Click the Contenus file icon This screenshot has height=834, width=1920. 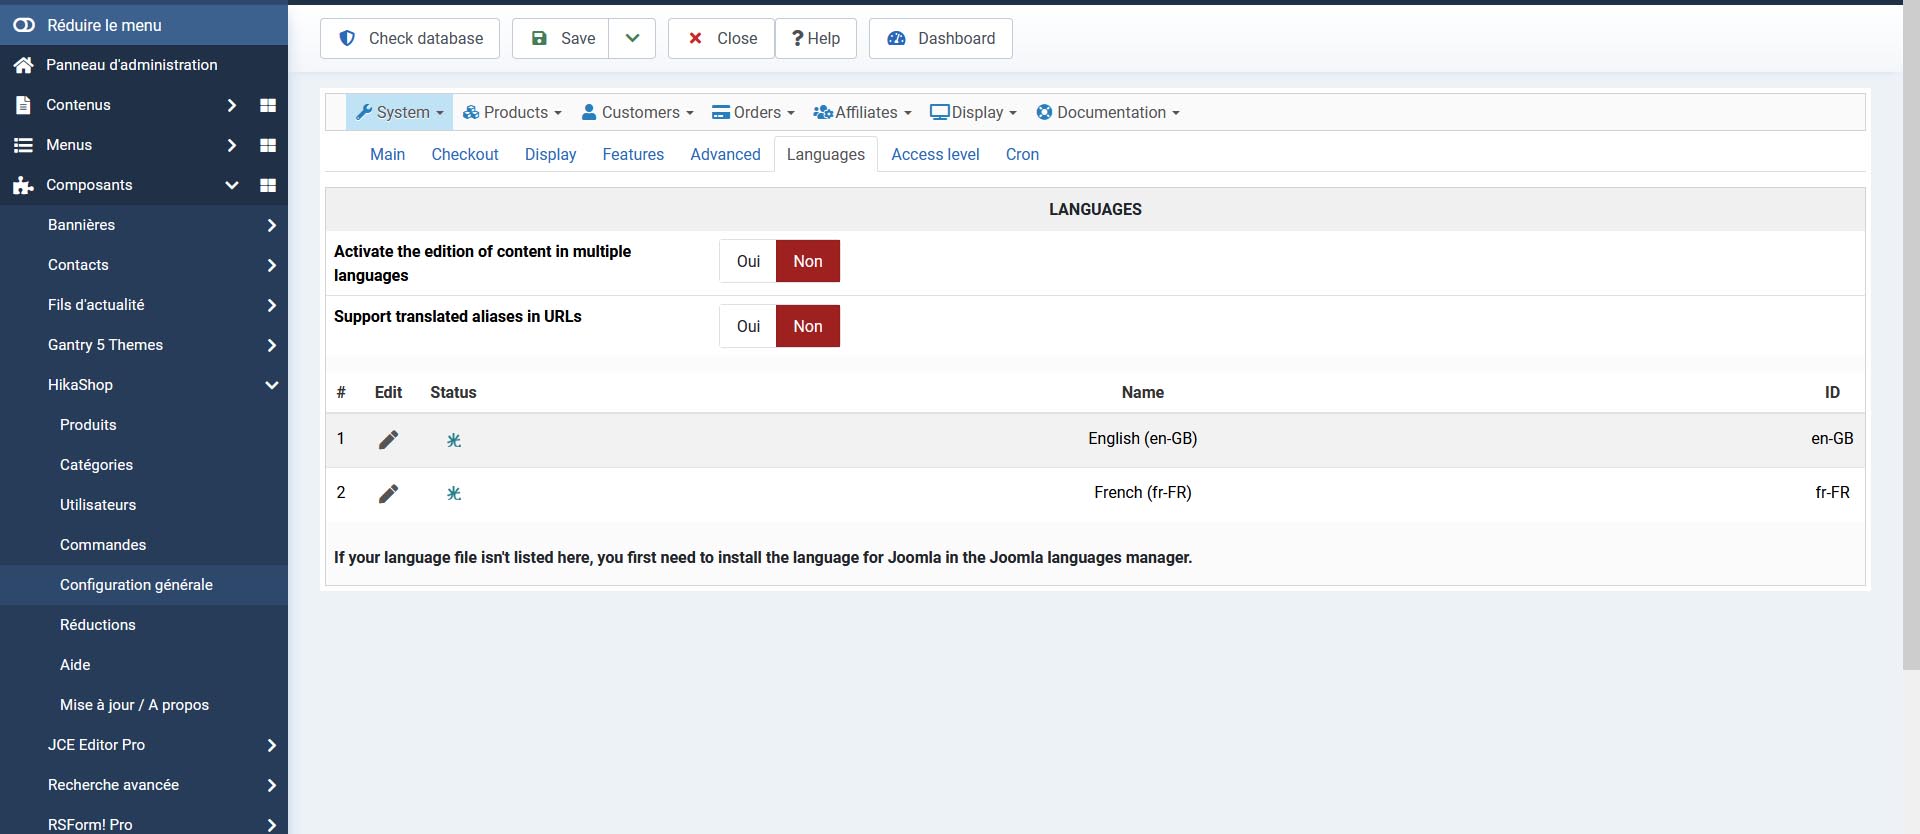(x=23, y=105)
